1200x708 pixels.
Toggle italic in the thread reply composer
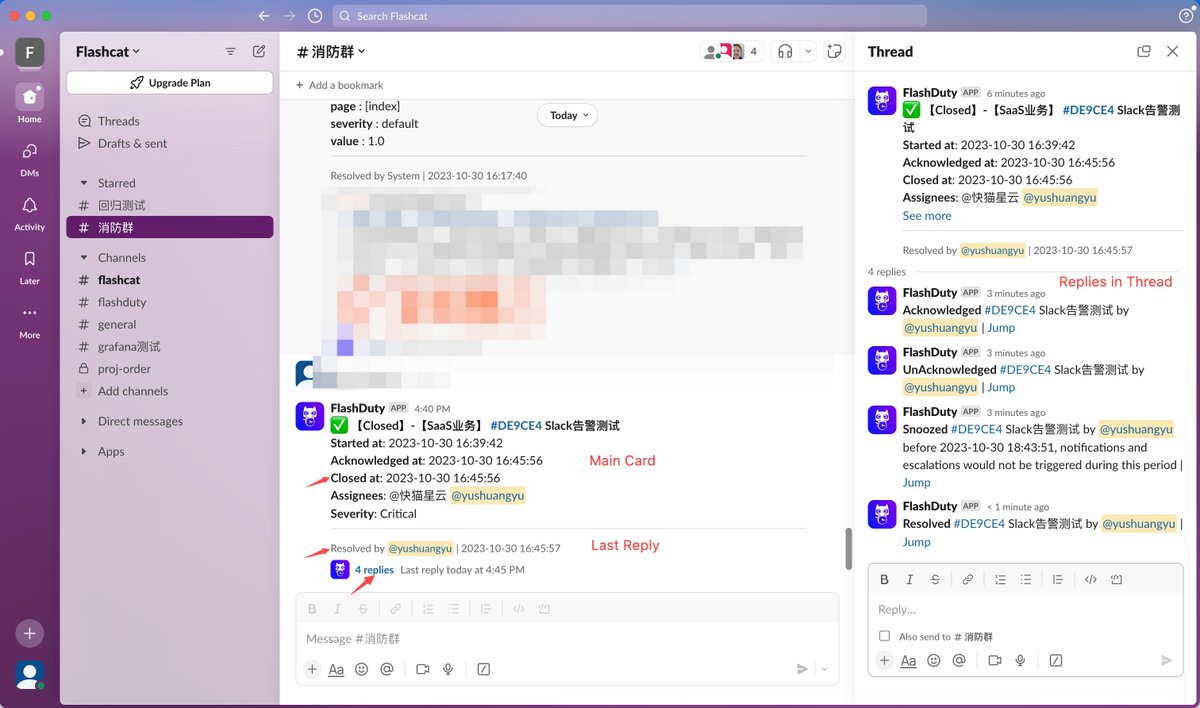(910, 579)
